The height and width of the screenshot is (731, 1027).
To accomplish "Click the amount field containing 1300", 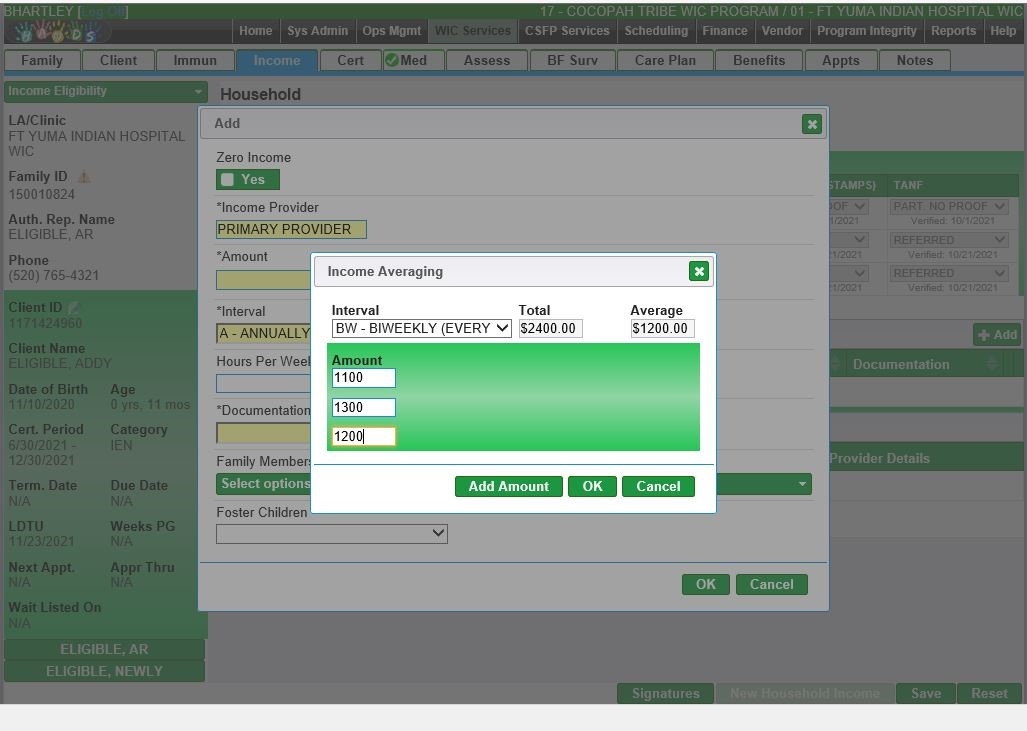I will (363, 407).
